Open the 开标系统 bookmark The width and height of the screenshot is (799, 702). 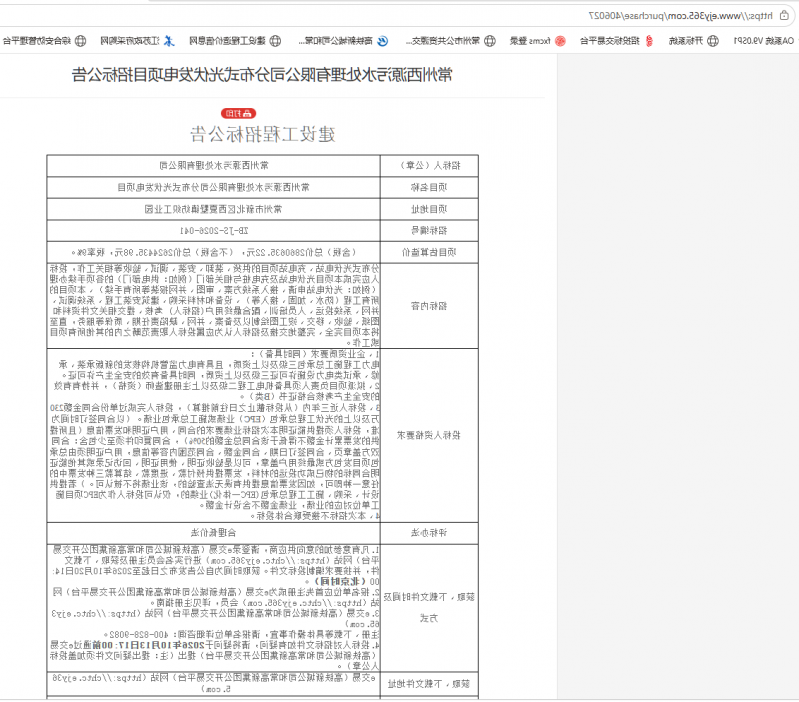tap(694, 41)
